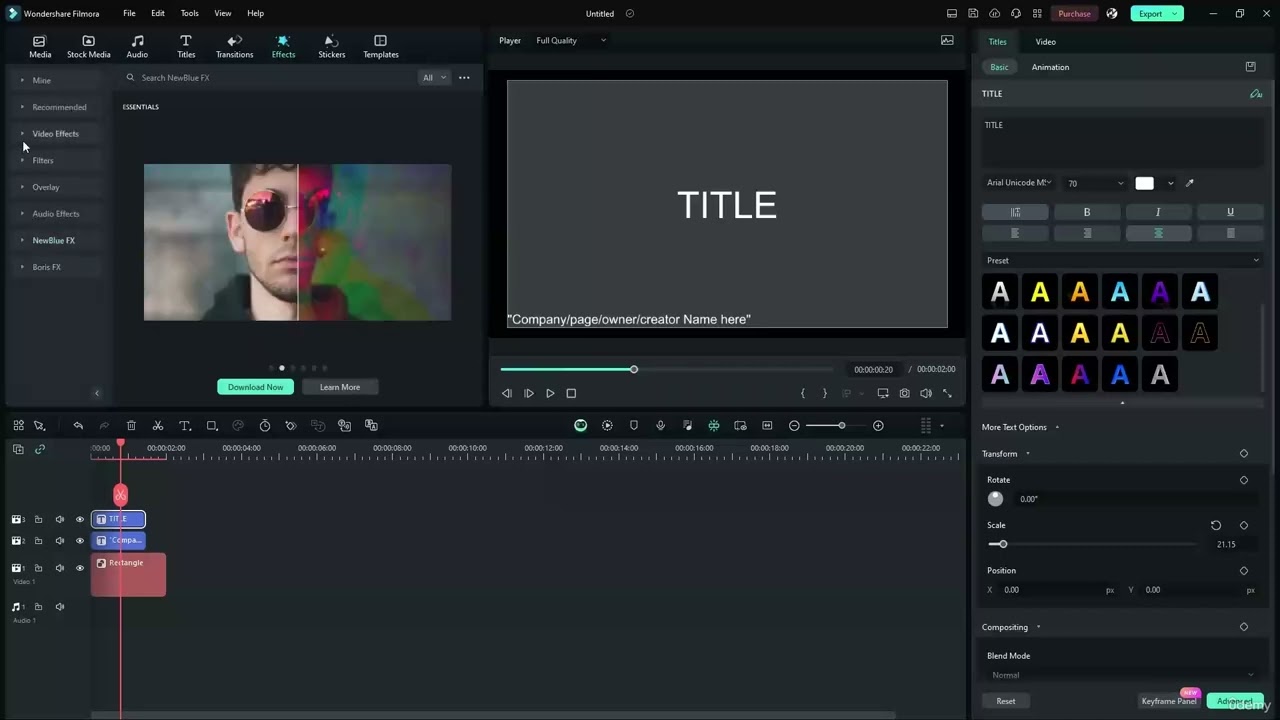Hide the TITLE track with eye icon

[80, 520]
